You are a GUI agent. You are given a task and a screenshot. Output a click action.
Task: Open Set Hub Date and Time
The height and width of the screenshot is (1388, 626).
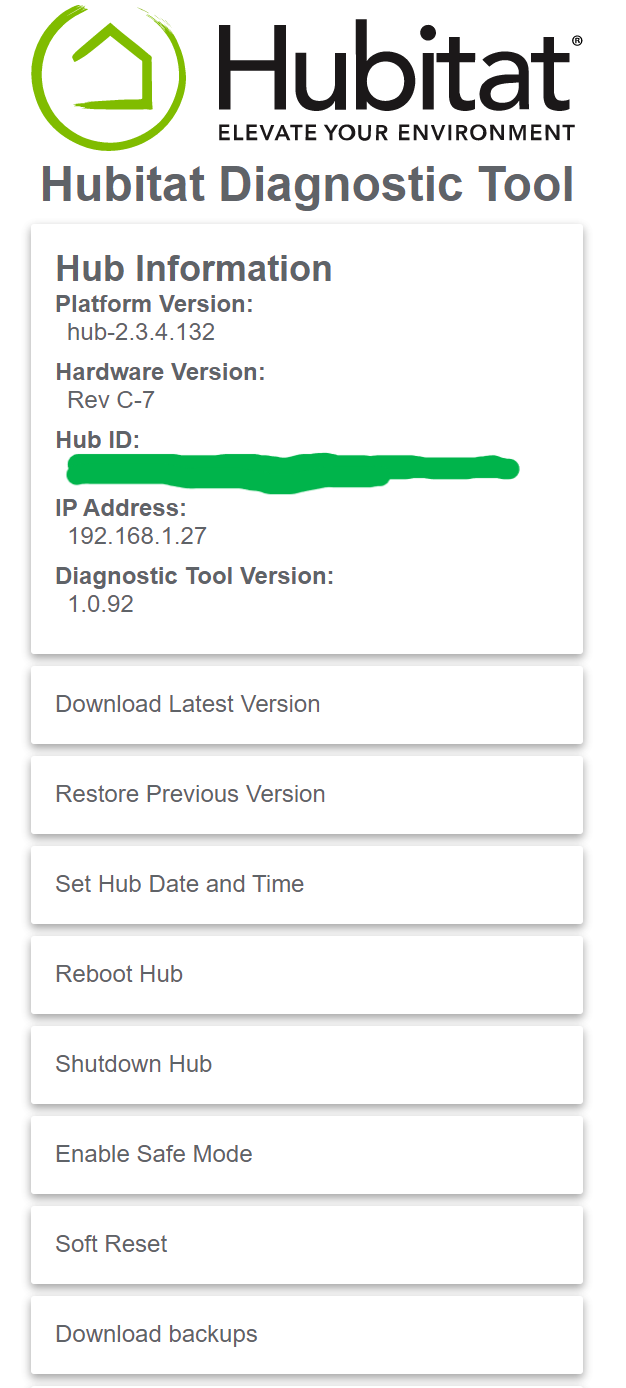pos(306,884)
